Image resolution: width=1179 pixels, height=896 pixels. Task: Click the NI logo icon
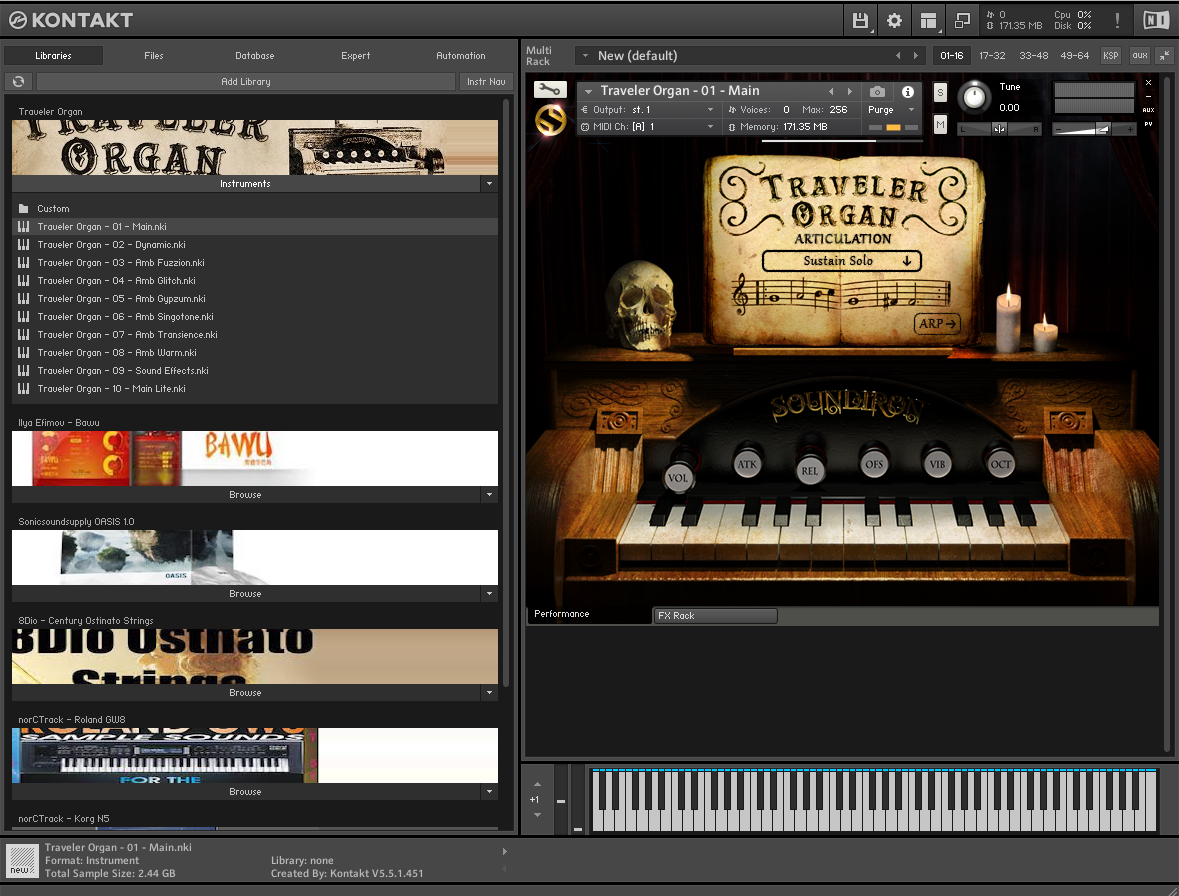[x=1156, y=20]
